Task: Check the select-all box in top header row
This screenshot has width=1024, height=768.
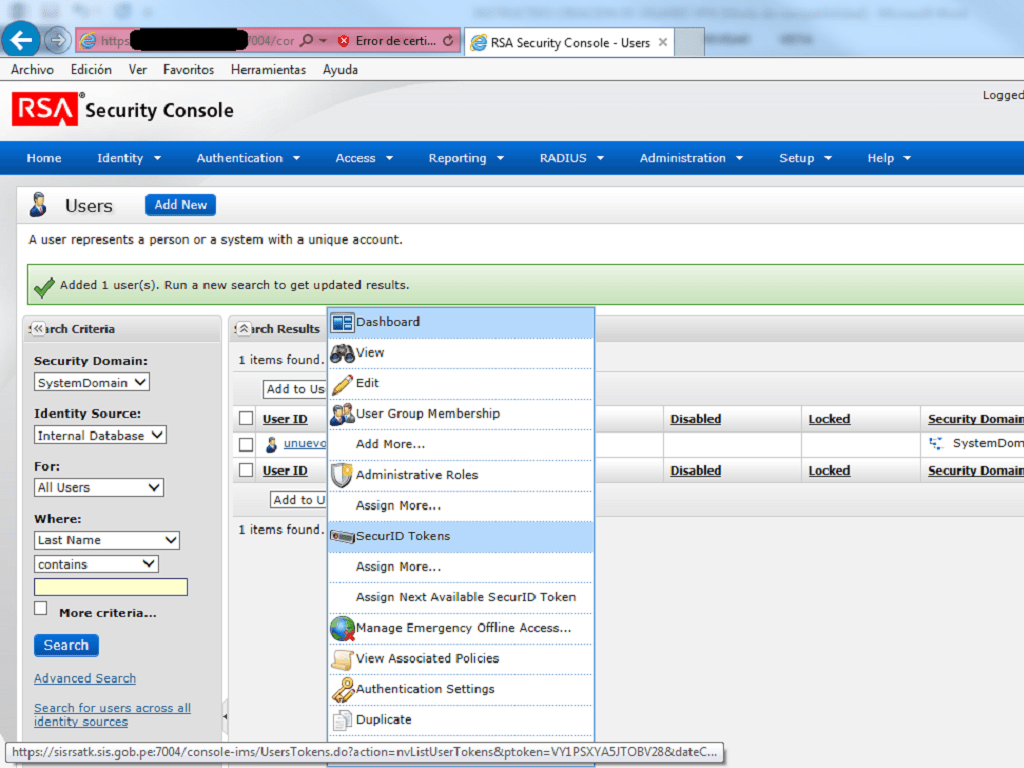Action: [x=246, y=419]
